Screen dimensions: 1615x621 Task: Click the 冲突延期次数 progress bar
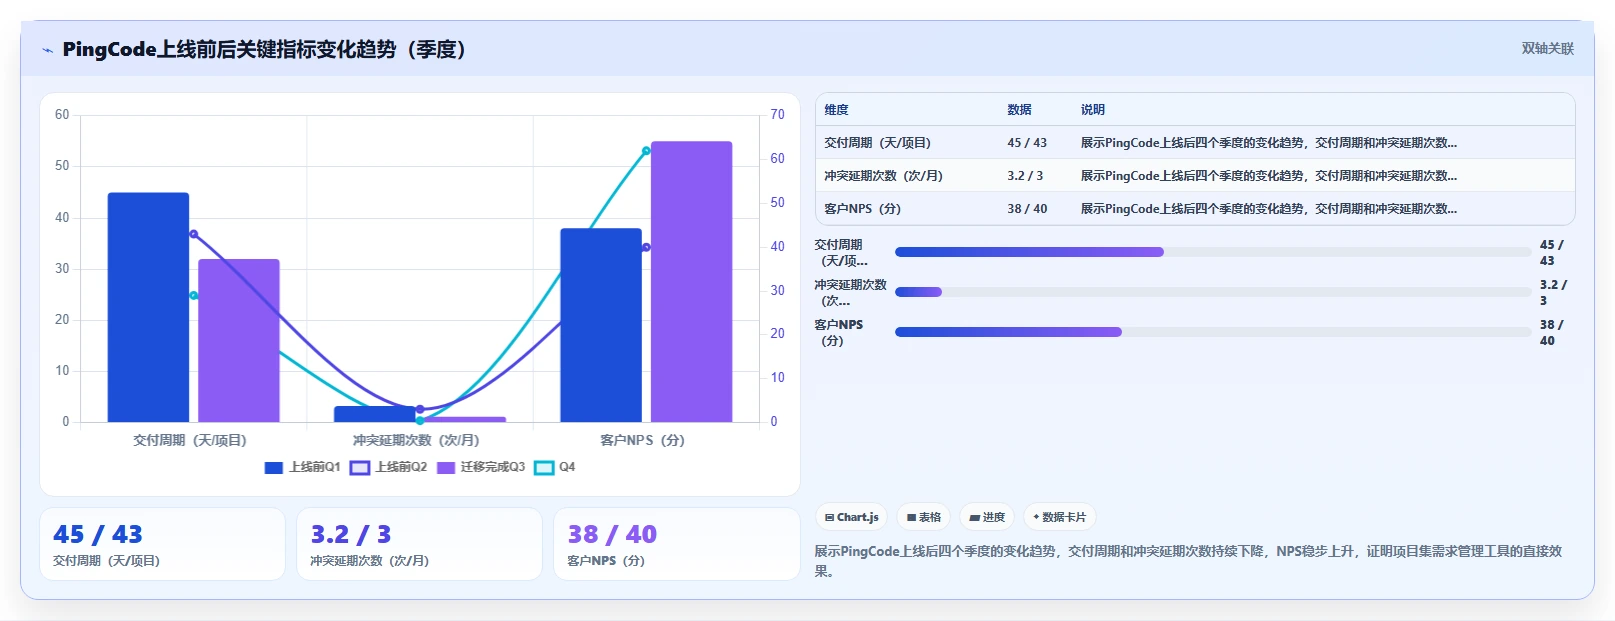click(1213, 292)
